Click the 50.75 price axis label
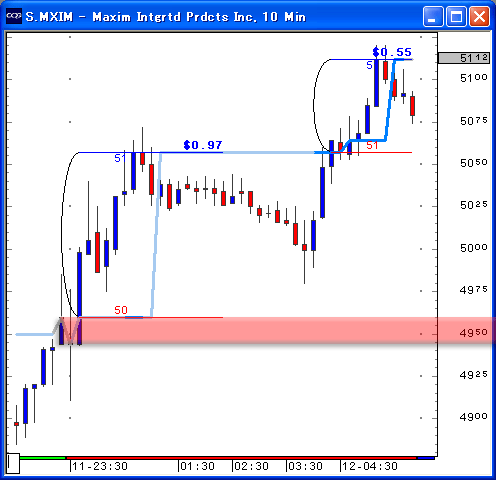The image size is (496, 480). click(474, 121)
